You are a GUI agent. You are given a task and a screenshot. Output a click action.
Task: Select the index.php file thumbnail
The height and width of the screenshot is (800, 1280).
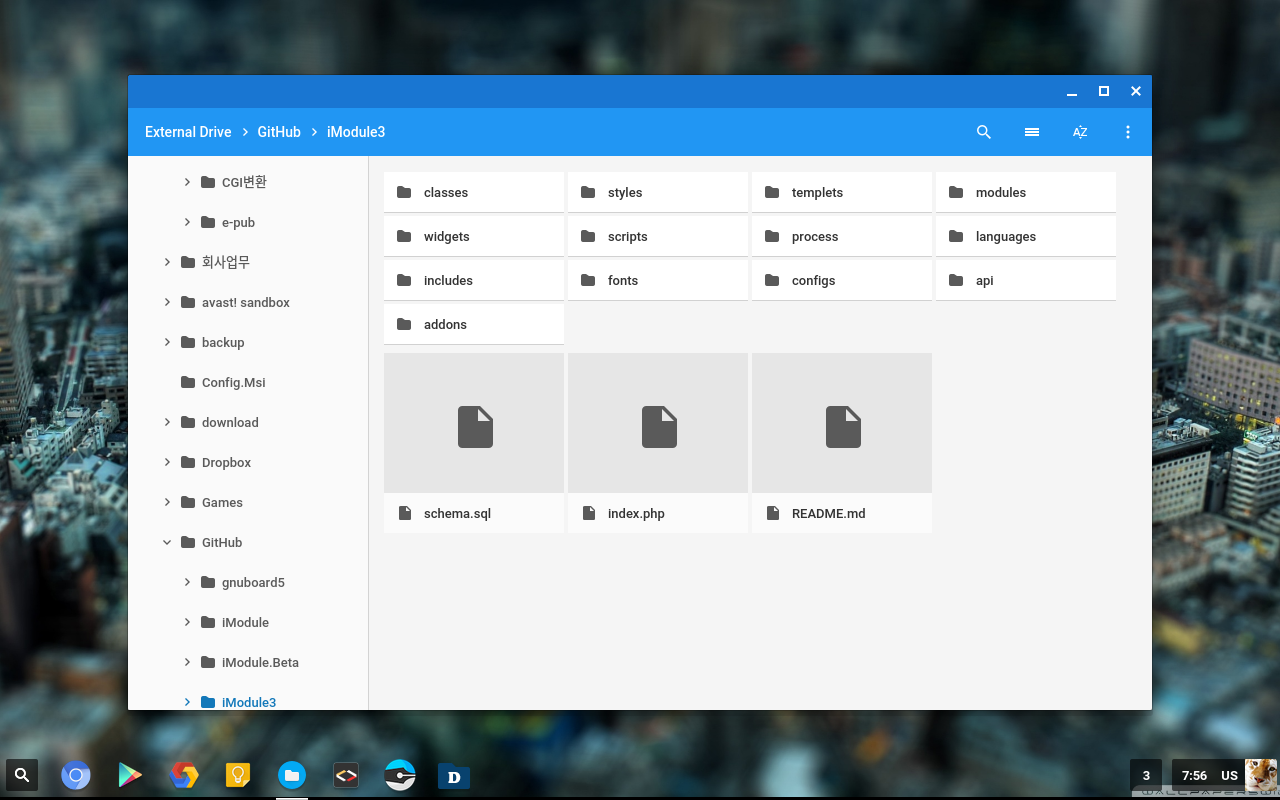coord(658,424)
